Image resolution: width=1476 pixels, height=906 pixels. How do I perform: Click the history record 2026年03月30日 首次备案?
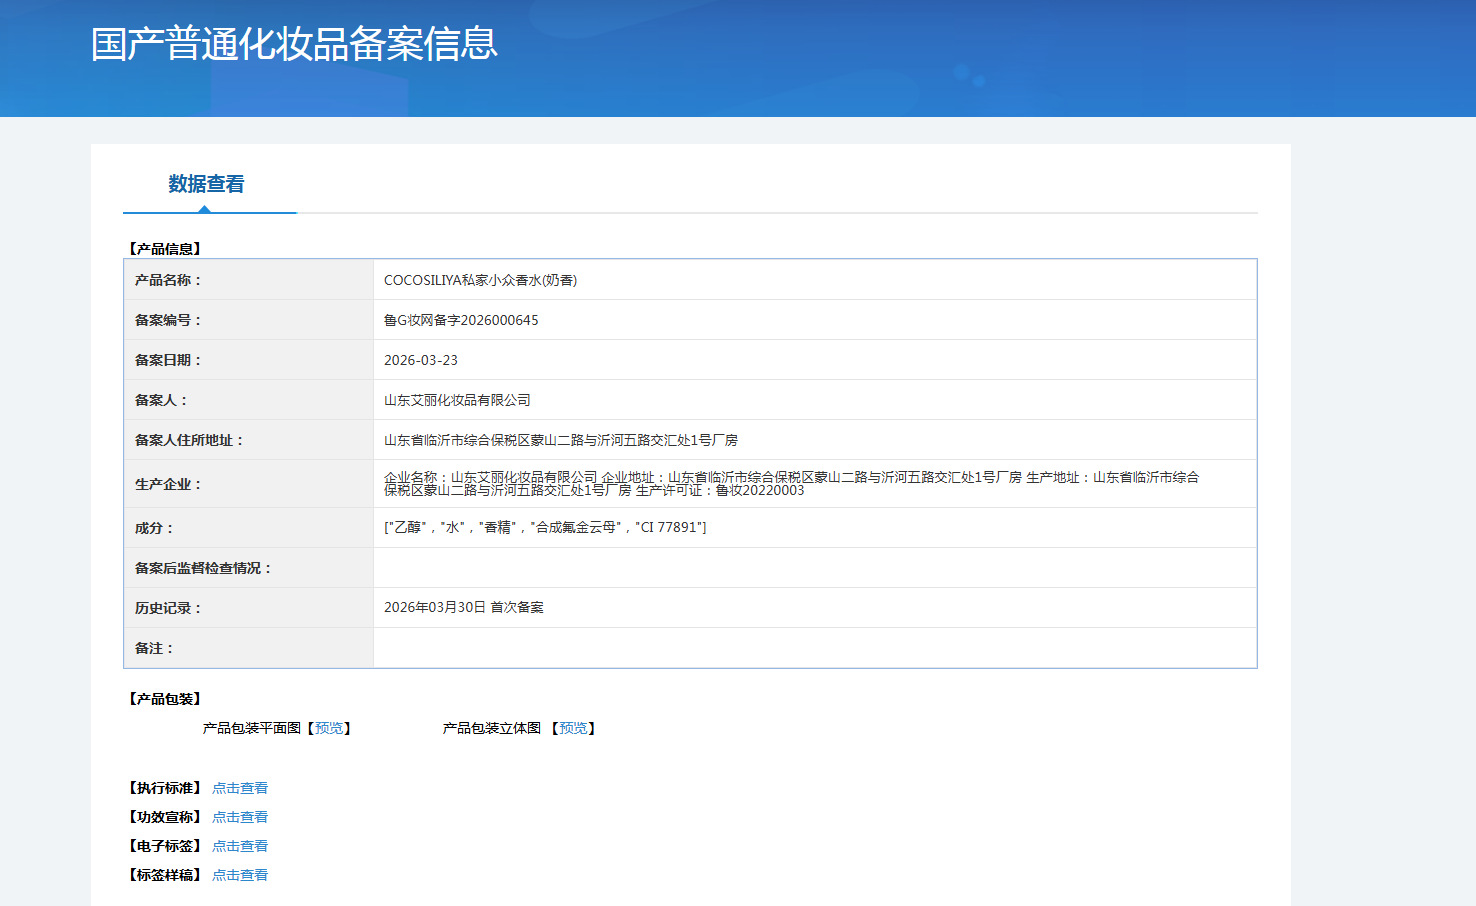click(464, 607)
